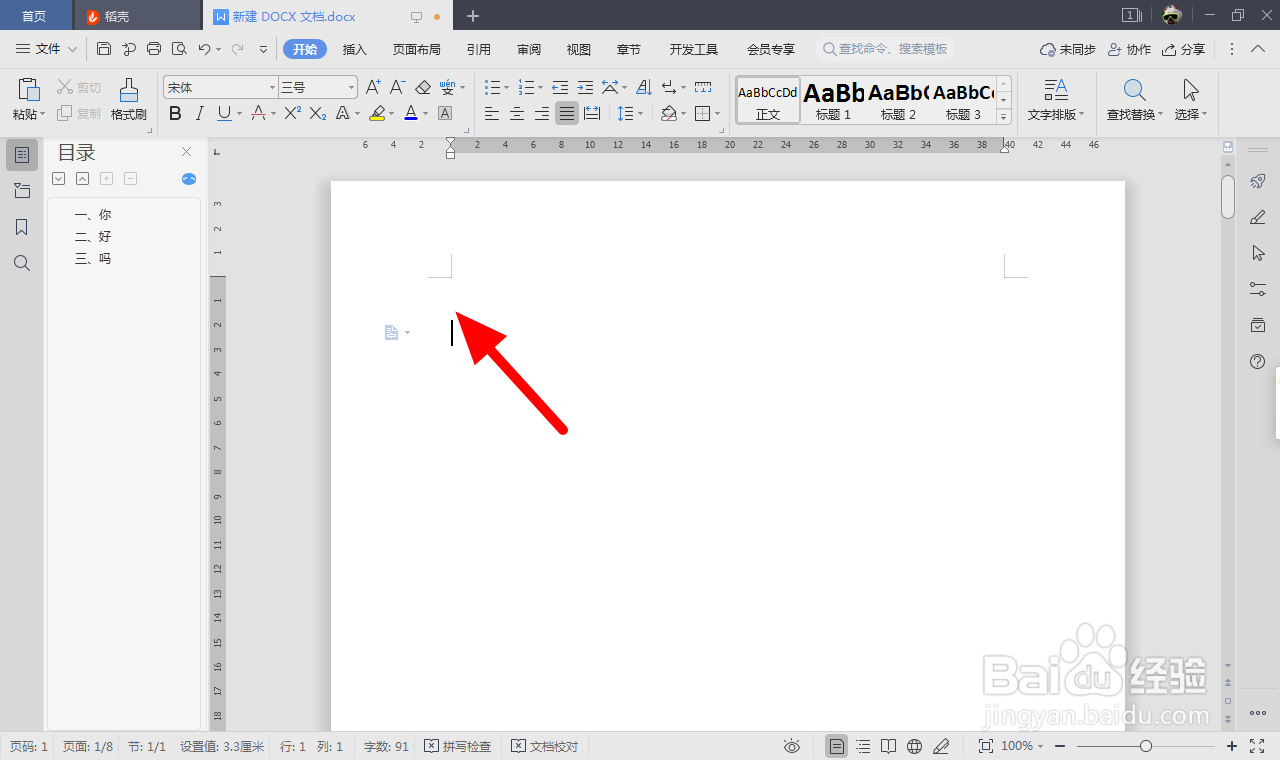Click the Collaborate (协作) button
Image resolution: width=1280 pixels, height=760 pixels.
(1130, 49)
